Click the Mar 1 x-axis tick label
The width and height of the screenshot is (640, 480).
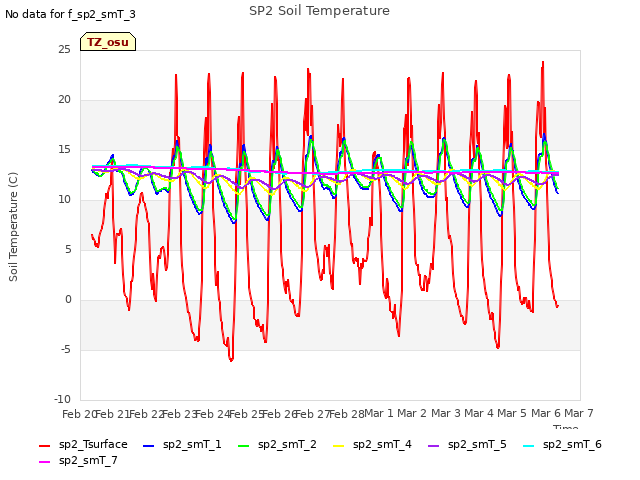(378, 413)
